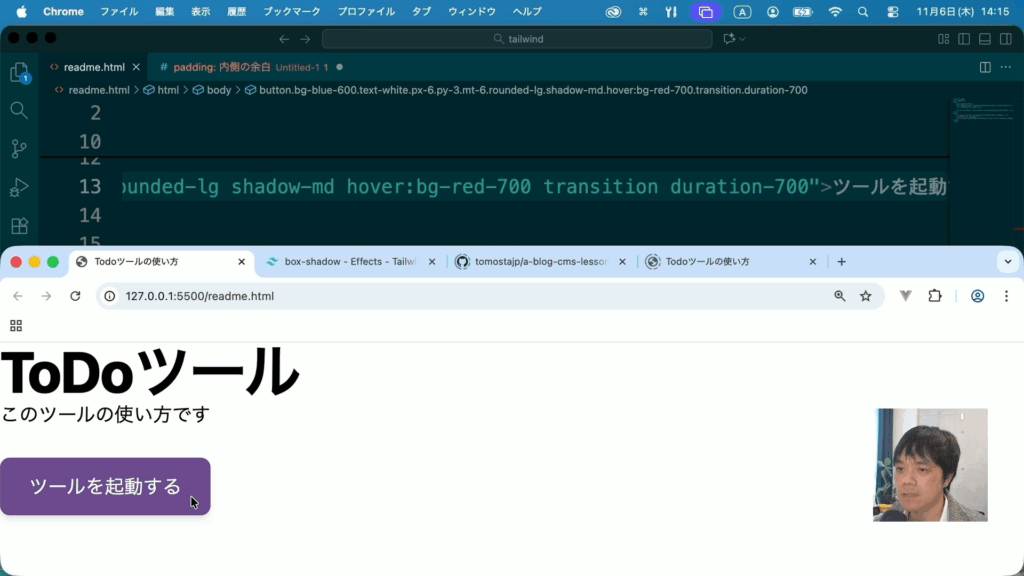This screenshot has height=576, width=1024.
Task: Open the Source Control view
Action: point(18,149)
